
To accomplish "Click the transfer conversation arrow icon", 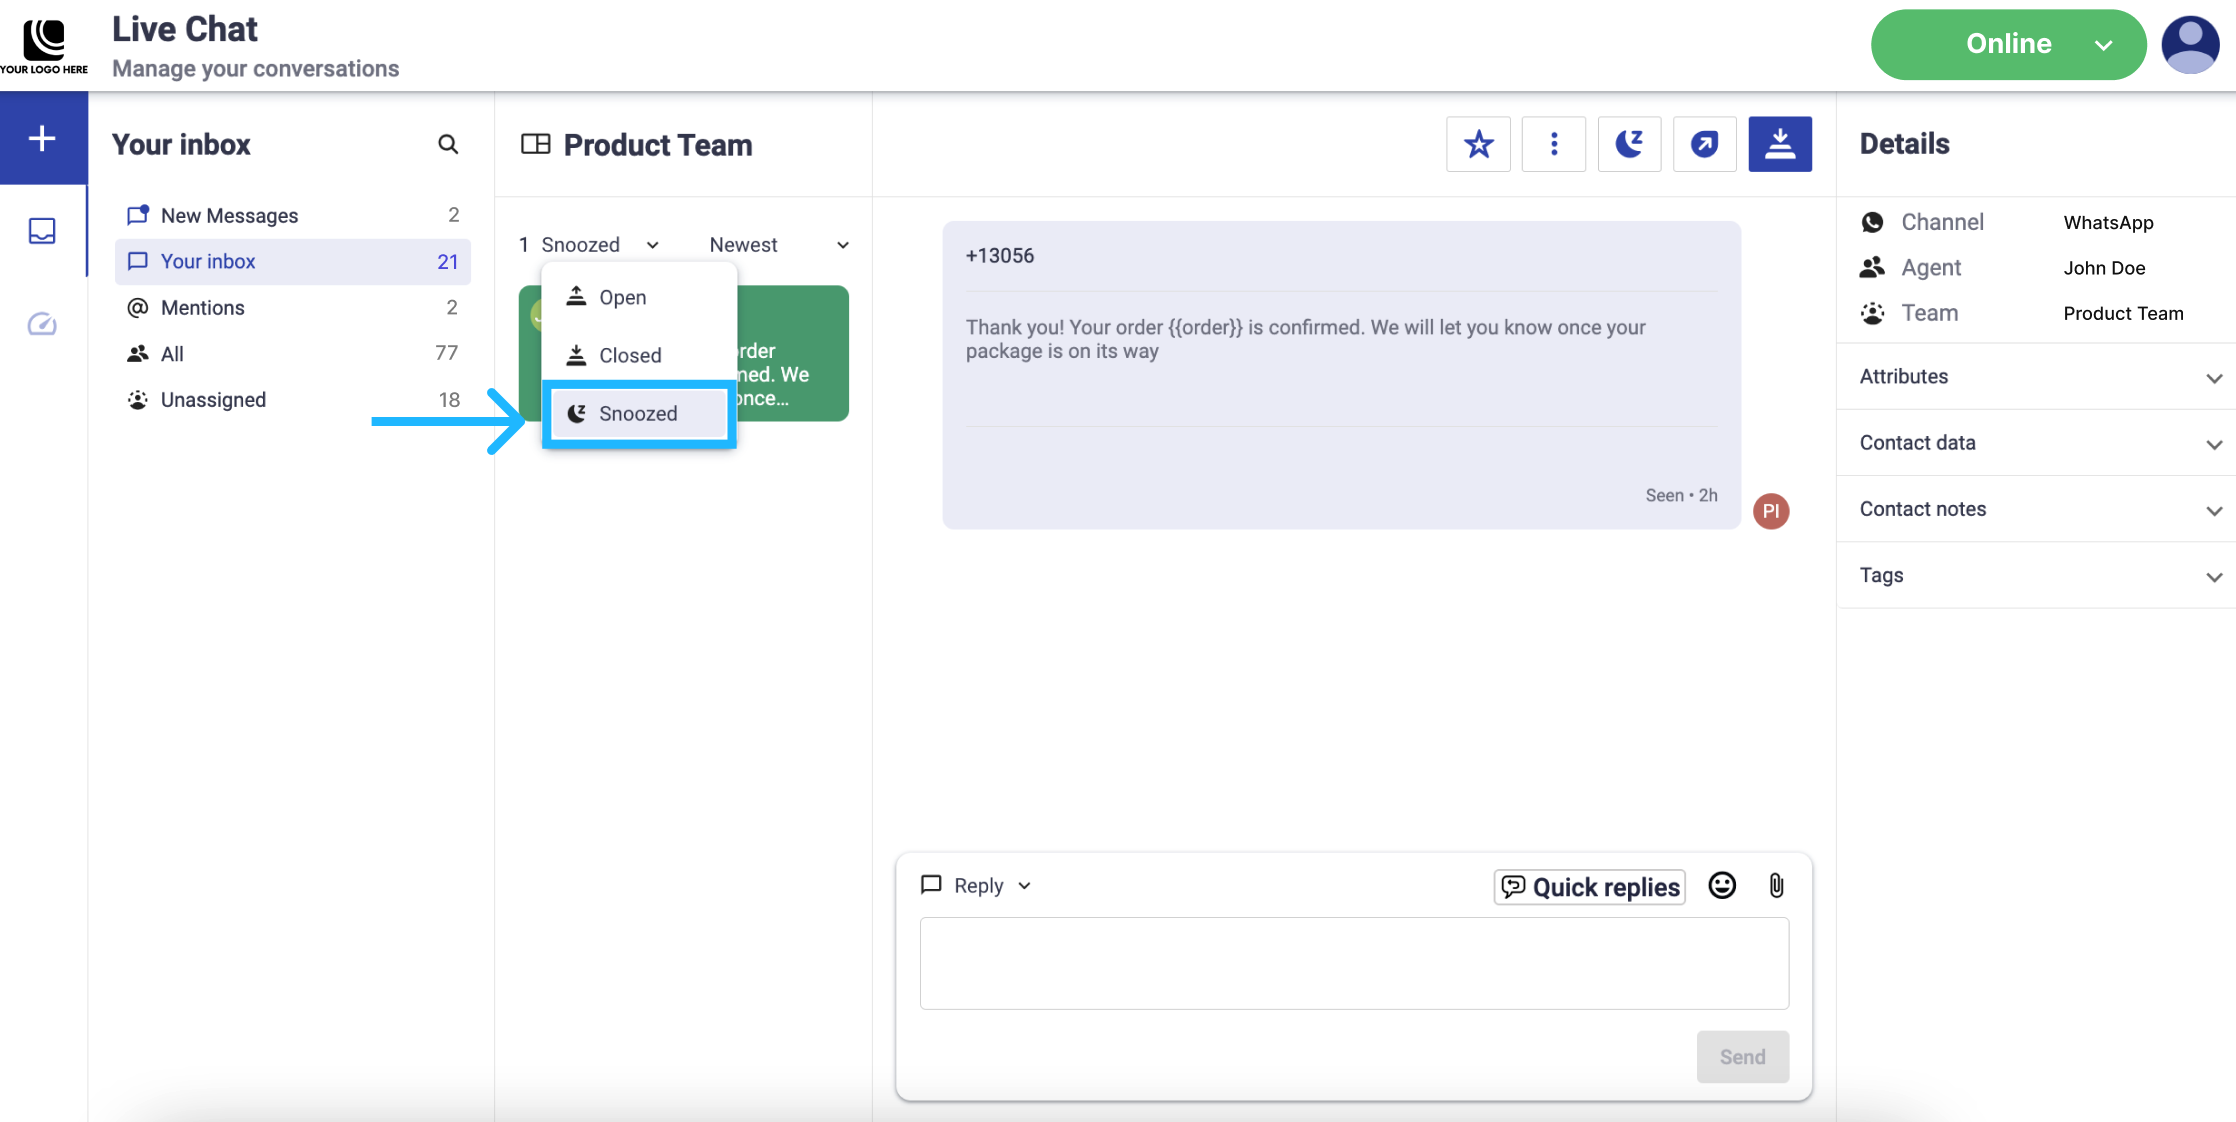I will (x=1704, y=144).
